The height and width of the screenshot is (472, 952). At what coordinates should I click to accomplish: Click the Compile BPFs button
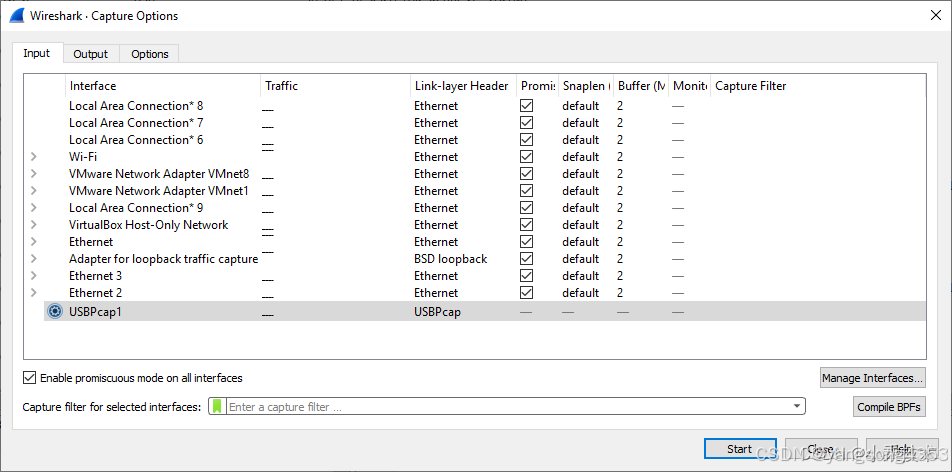pyautogui.click(x=889, y=407)
